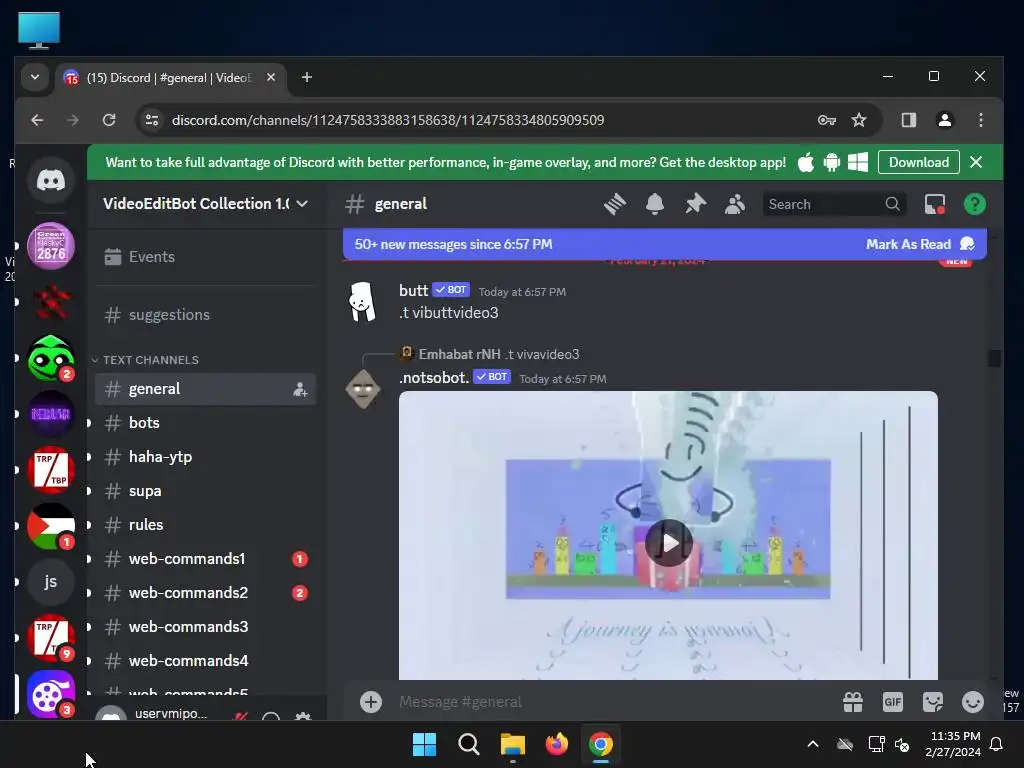This screenshot has height=768, width=1024.
Task: Click the chat scrollbar thumb
Action: [994, 359]
